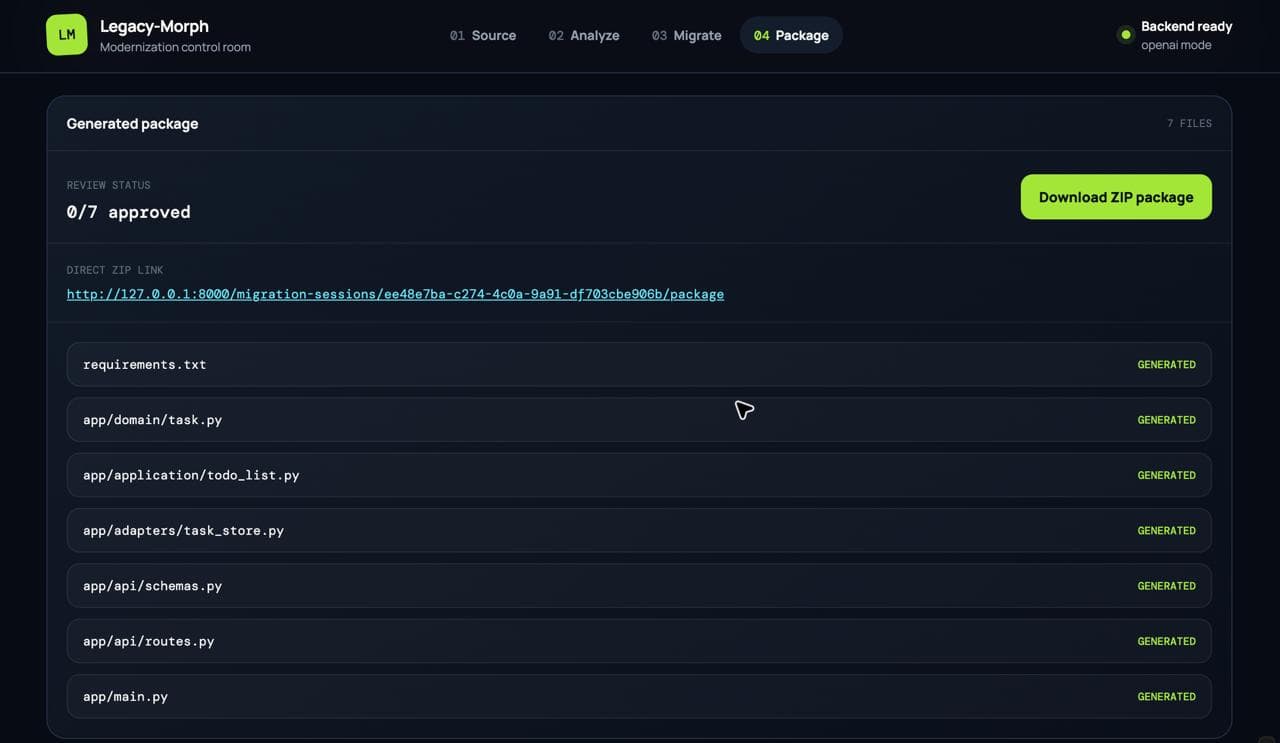Click the Legacy-Morph title text
This screenshot has width=1280, height=743.
154,26
